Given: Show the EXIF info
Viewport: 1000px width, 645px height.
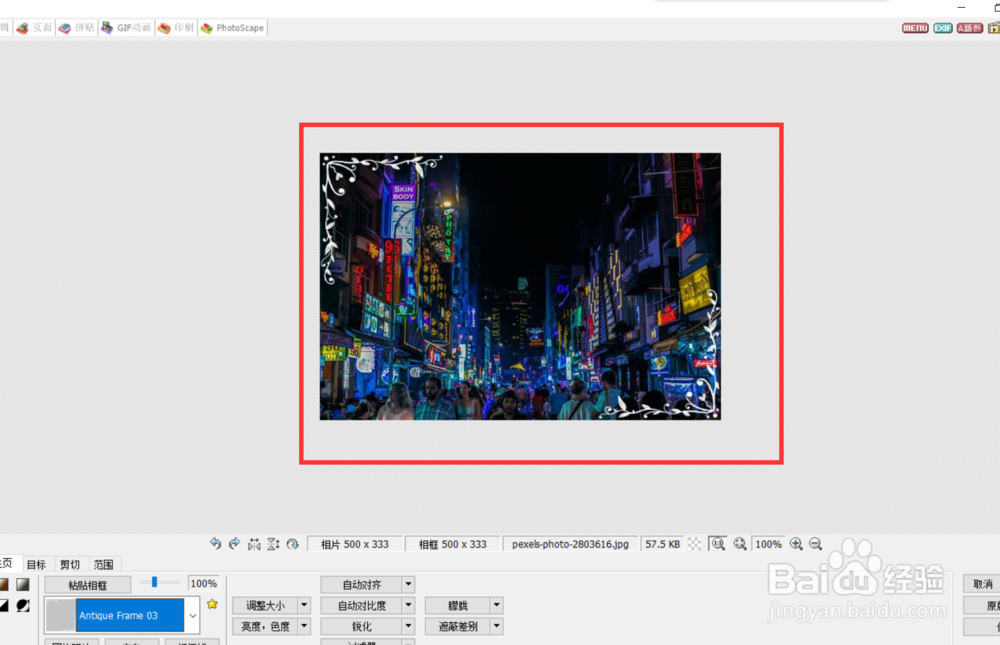Looking at the screenshot, I should click(943, 27).
